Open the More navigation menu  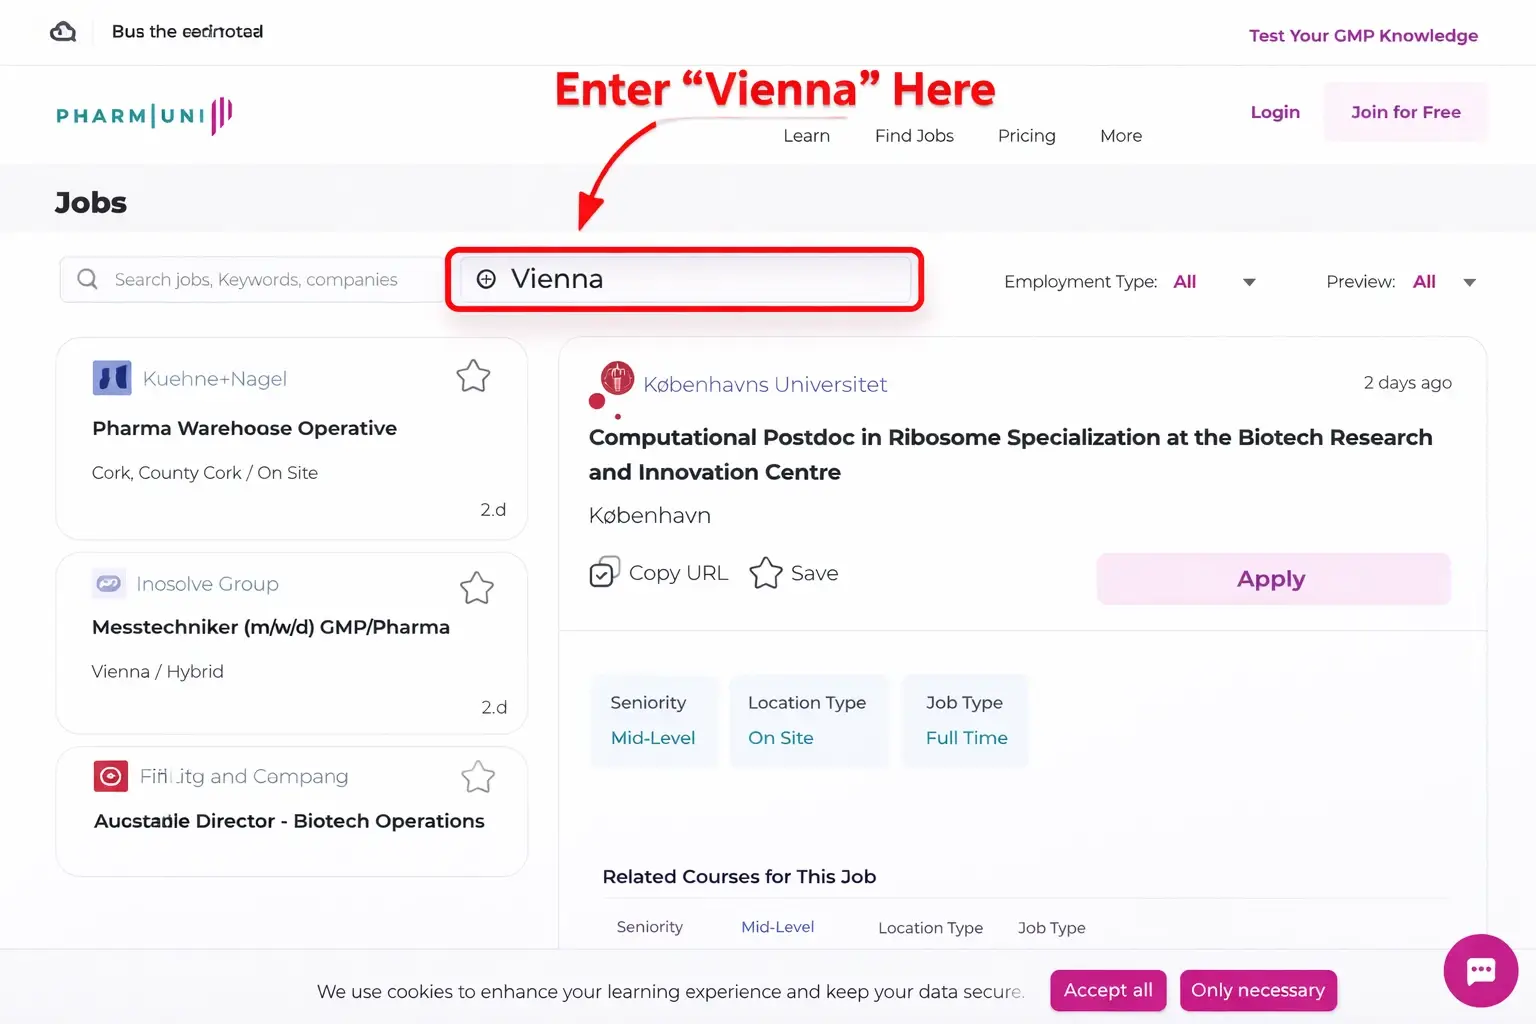coord(1120,136)
